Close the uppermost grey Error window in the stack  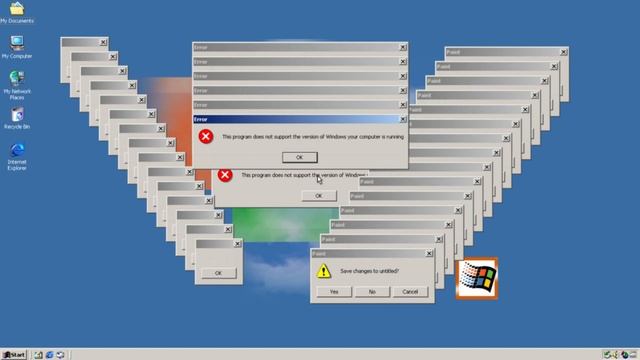403,47
